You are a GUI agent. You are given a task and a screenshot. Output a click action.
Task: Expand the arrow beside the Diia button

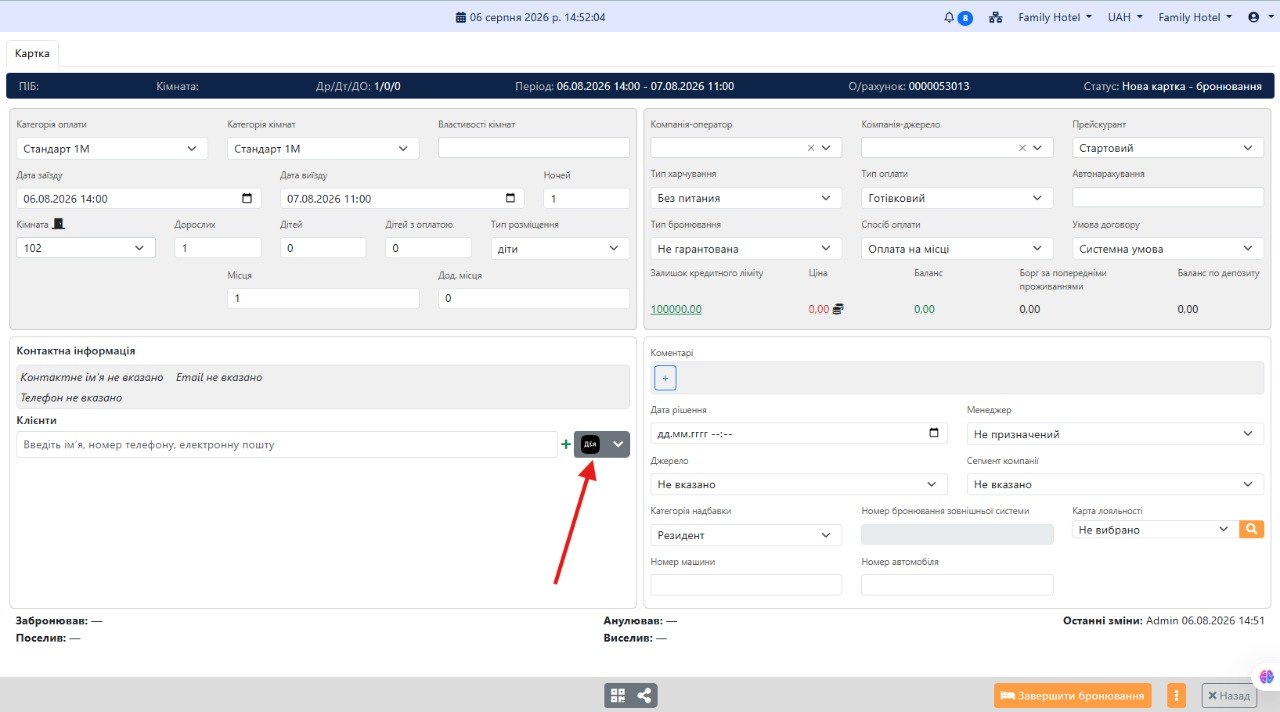point(617,445)
